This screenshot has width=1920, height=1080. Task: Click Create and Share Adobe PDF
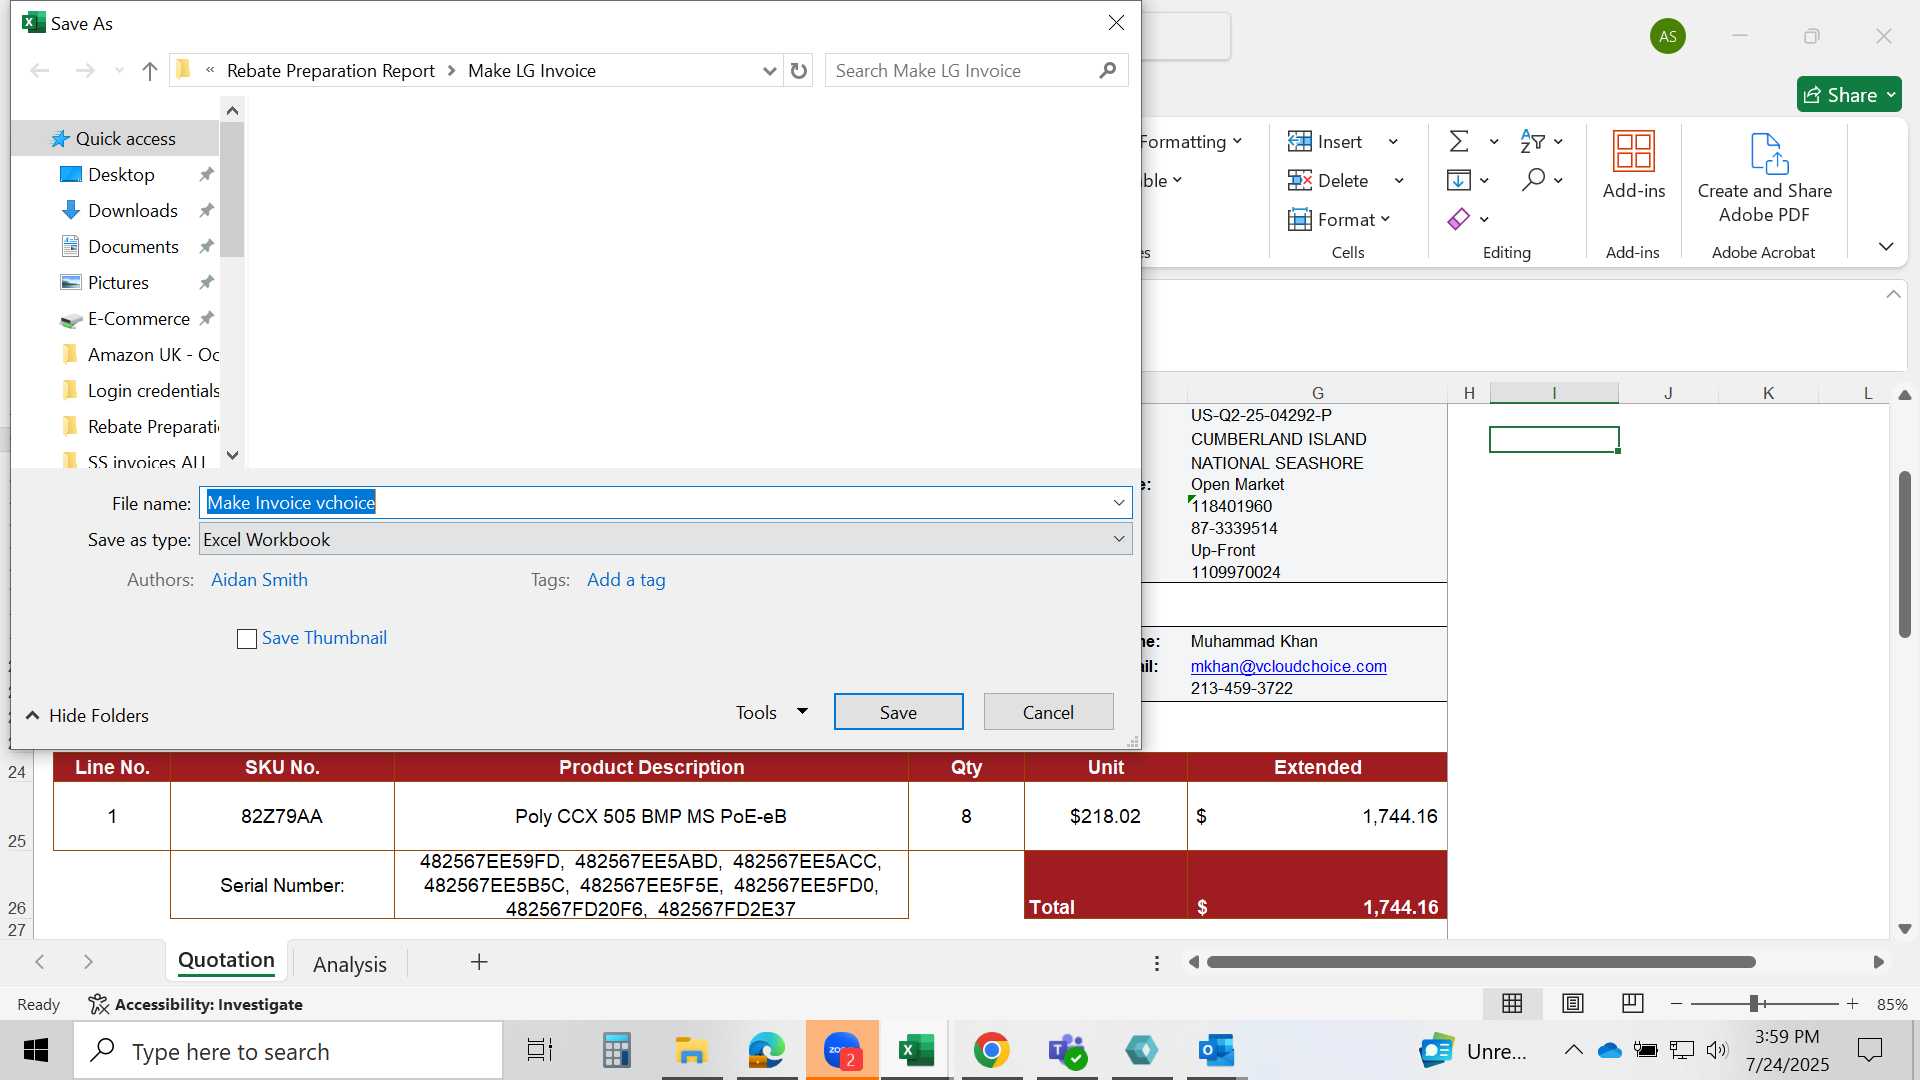(1765, 178)
